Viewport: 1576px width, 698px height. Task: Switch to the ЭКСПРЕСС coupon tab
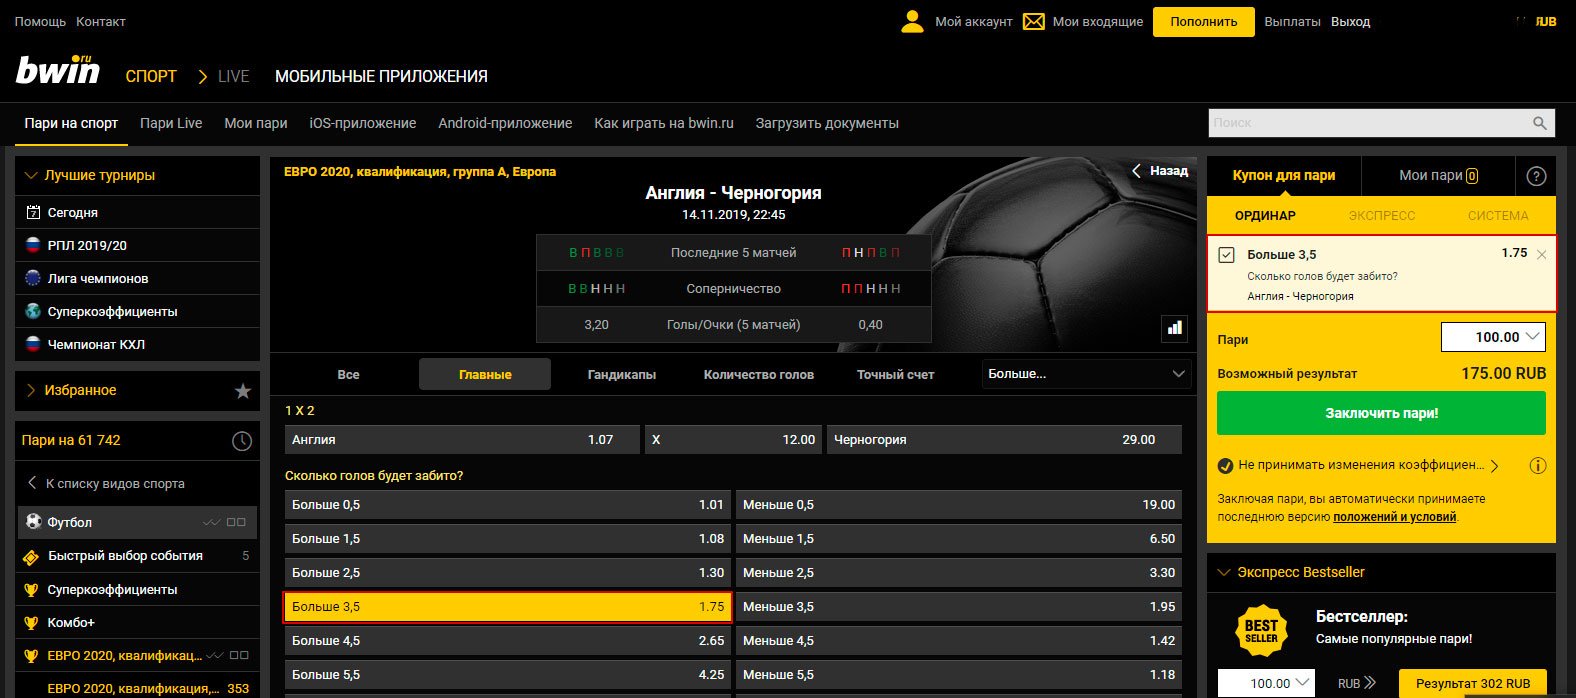(x=1381, y=215)
